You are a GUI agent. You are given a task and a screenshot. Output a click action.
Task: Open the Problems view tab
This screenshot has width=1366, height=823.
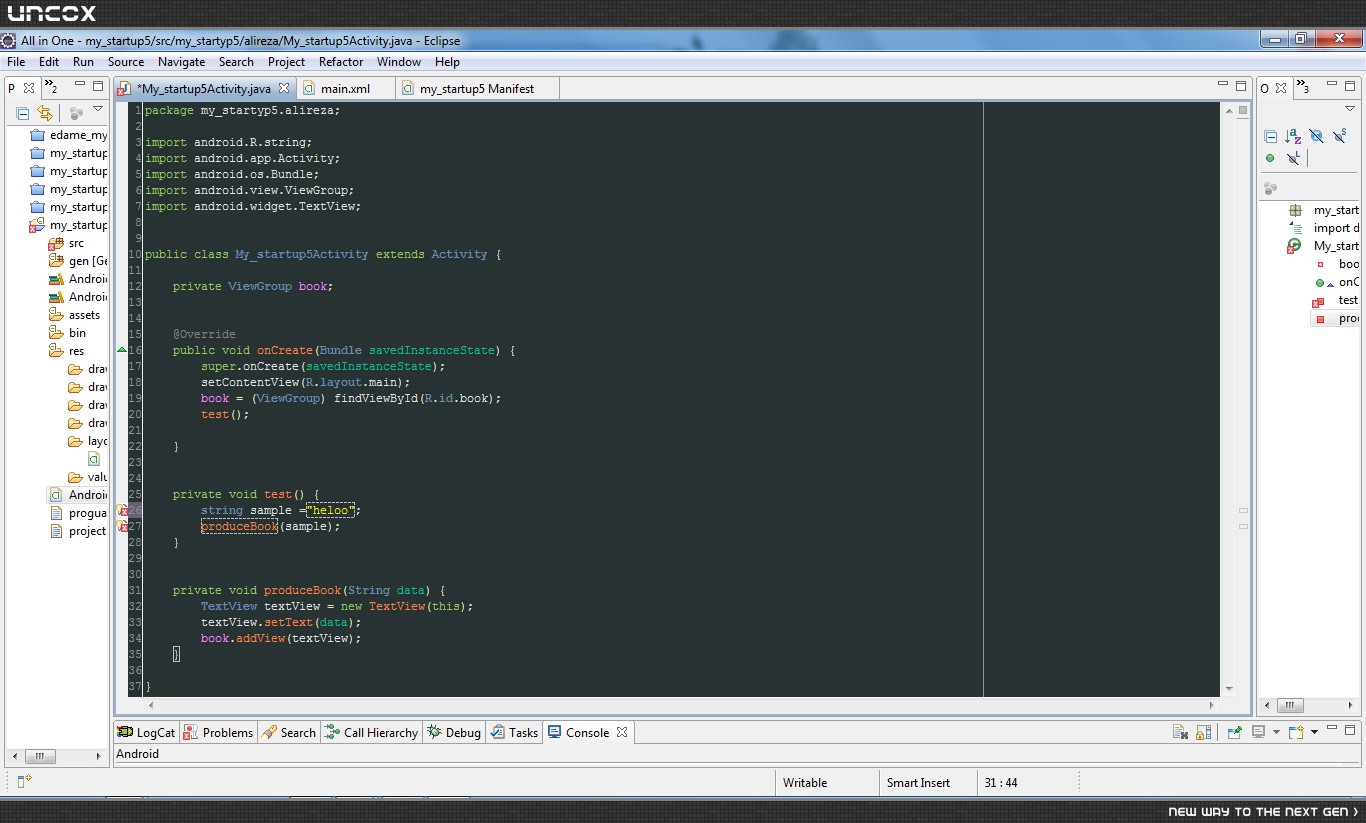tap(218, 733)
